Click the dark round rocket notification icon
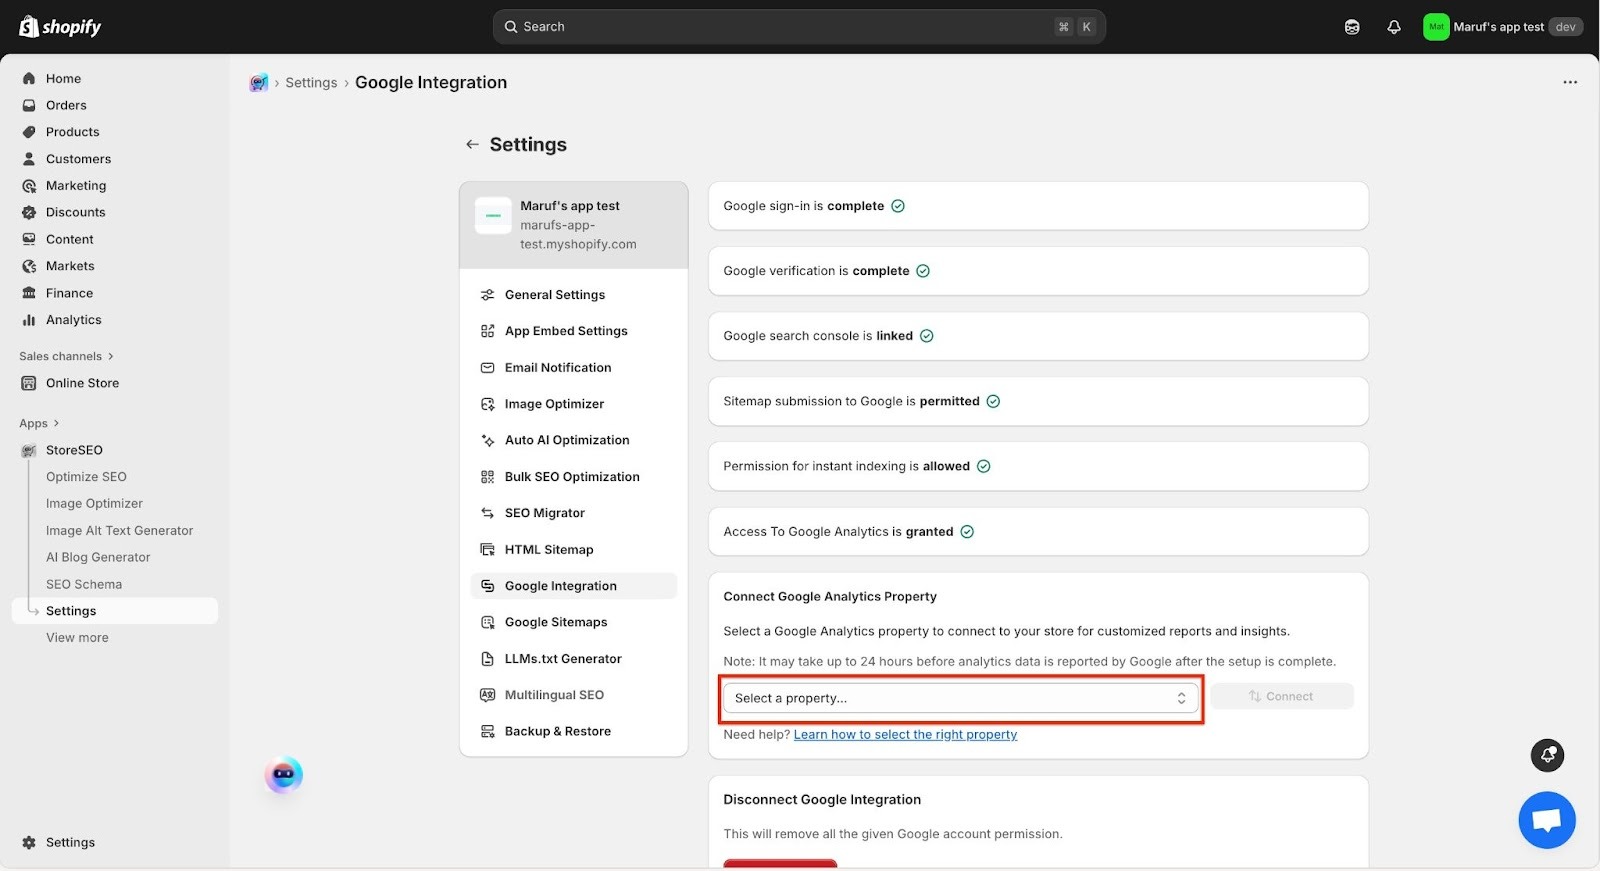The height and width of the screenshot is (871, 1600). coord(1548,755)
